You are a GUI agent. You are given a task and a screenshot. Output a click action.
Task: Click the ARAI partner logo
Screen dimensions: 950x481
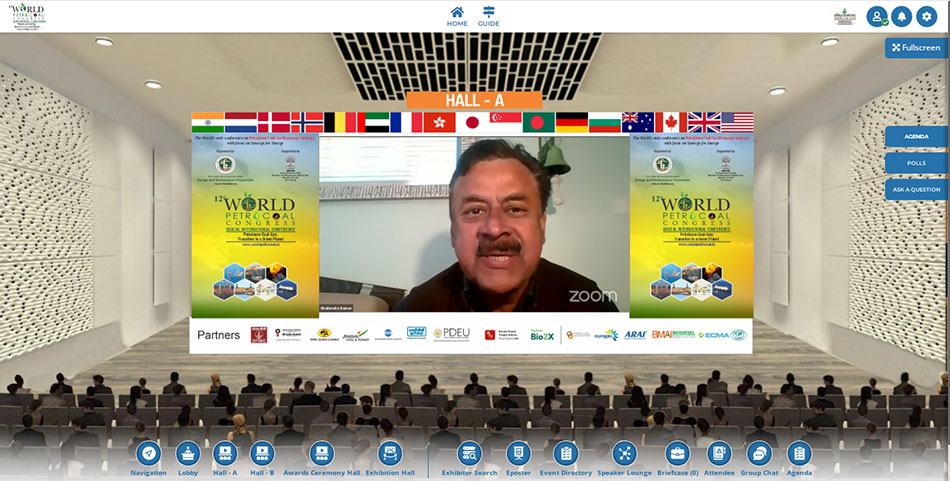(635, 334)
